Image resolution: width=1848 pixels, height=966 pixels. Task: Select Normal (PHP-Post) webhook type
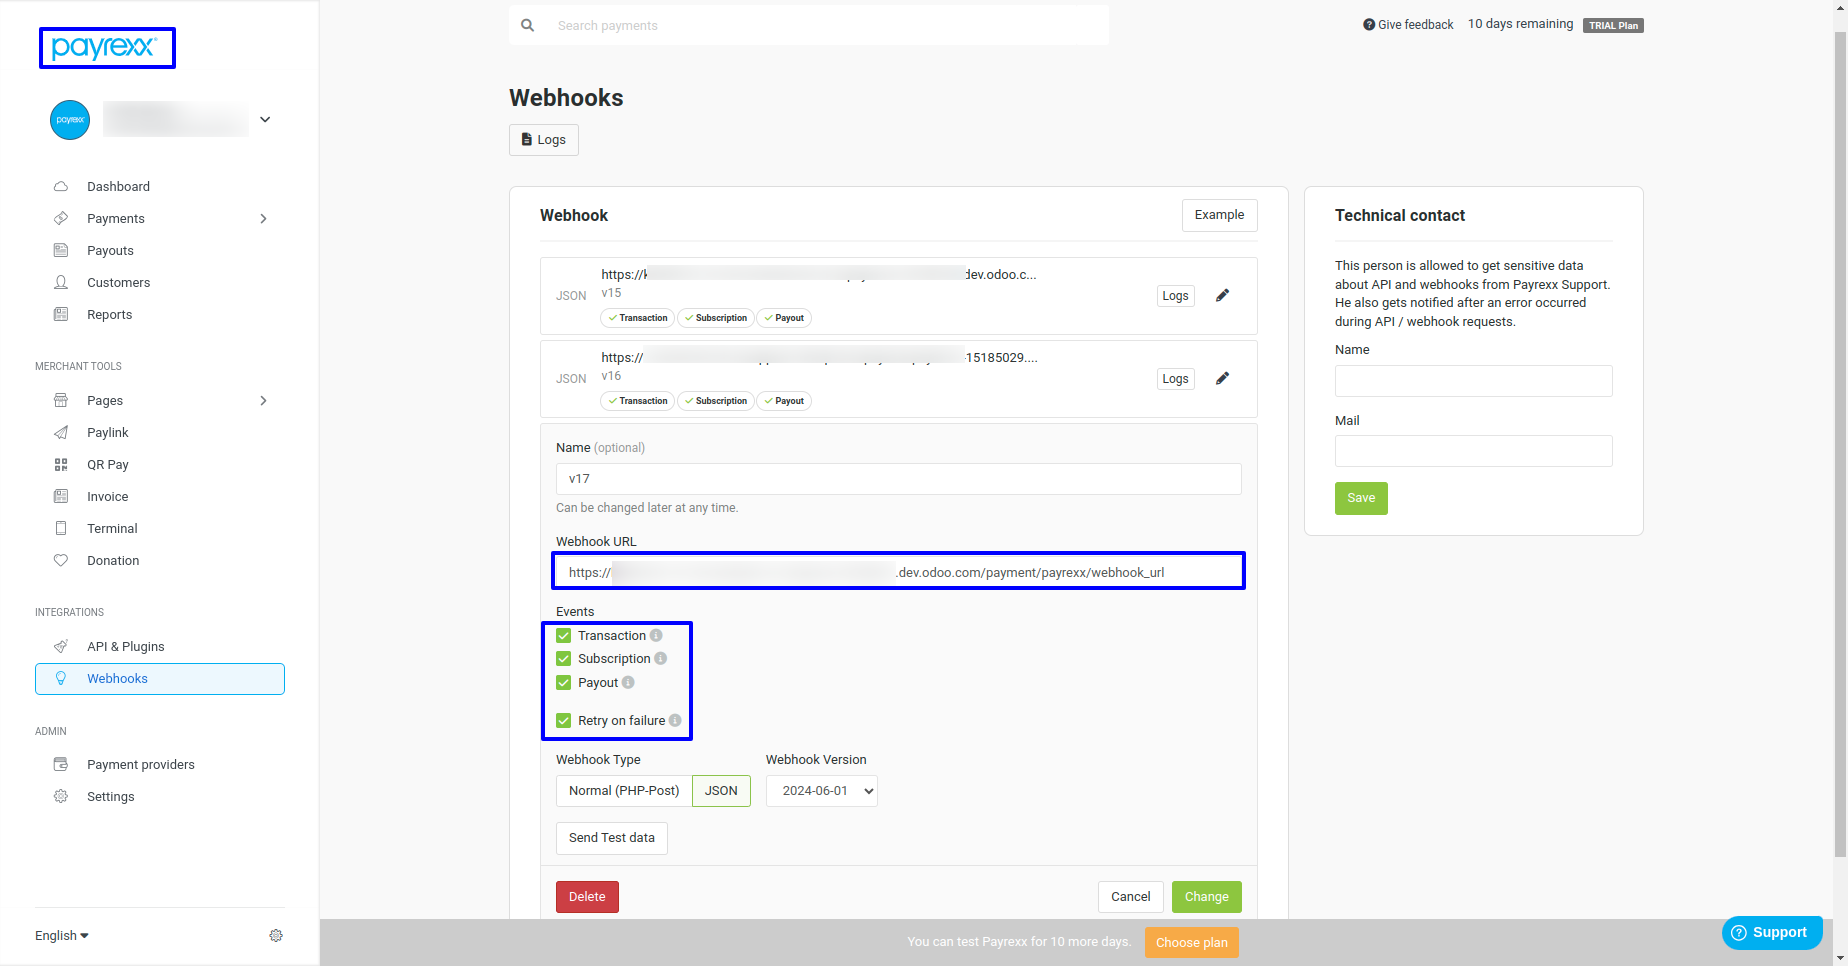(x=624, y=791)
